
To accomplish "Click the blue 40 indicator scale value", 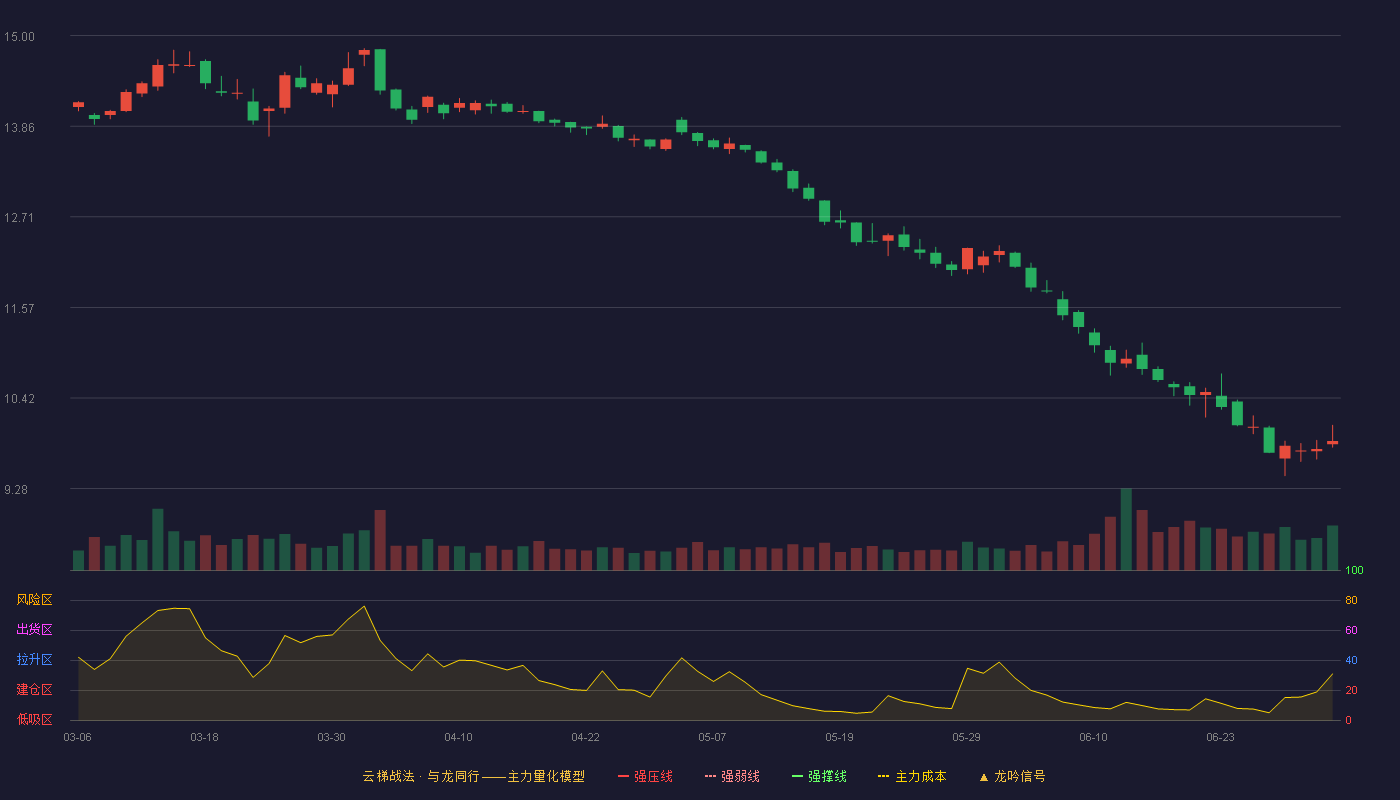I will pos(1351,660).
